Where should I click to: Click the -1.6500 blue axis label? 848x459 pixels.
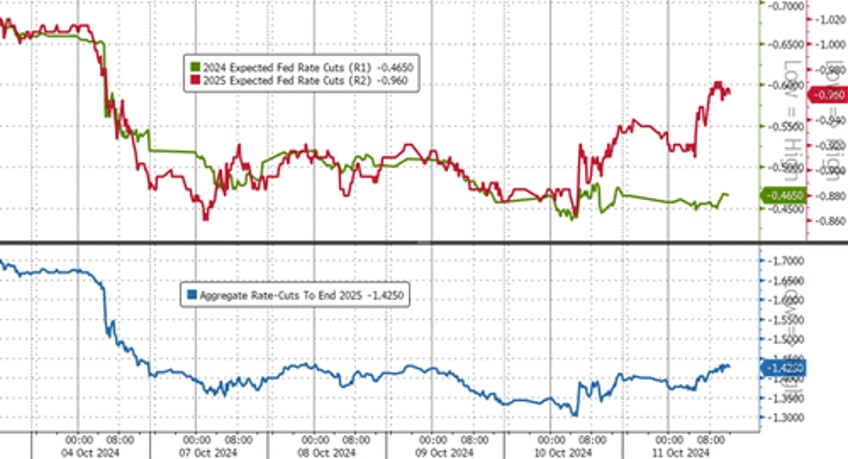click(787, 281)
